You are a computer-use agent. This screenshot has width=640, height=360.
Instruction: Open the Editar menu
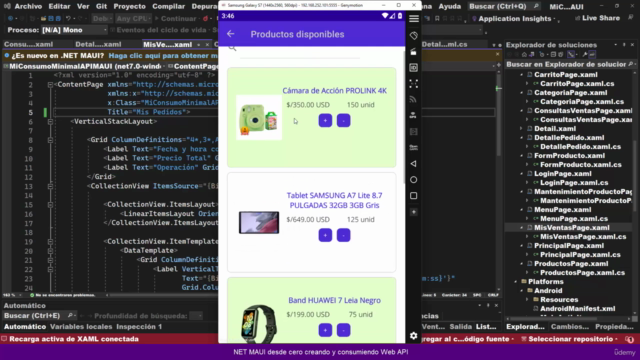coord(59,7)
